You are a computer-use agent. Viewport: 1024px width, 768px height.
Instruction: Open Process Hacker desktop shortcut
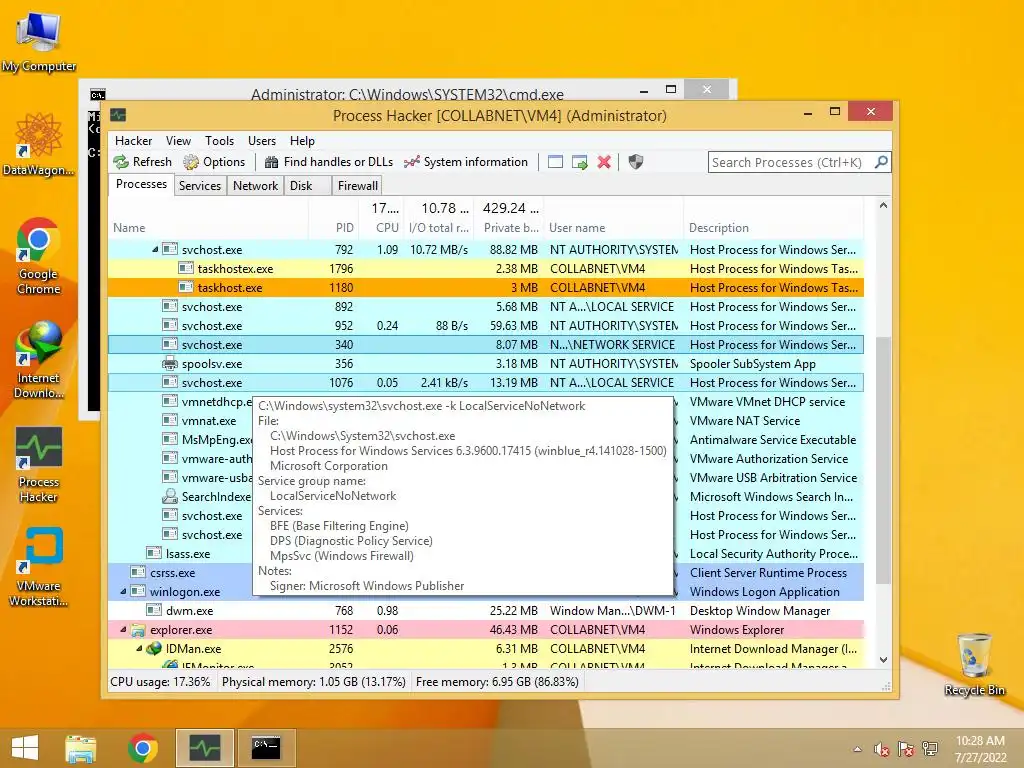[x=39, y=464]
